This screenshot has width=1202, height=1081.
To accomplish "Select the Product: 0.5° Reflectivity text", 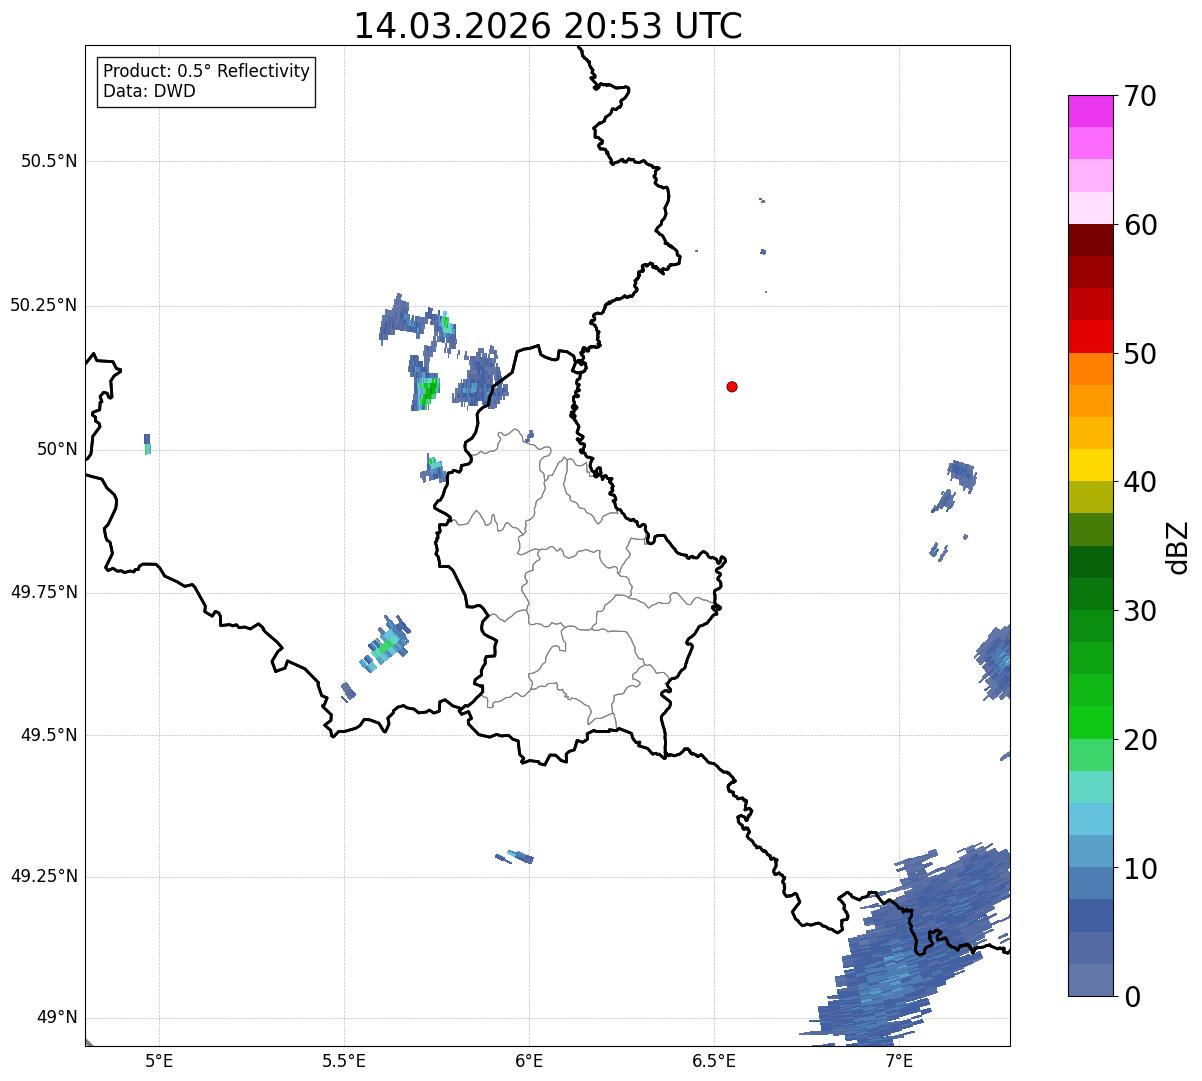I will pos(206,72).
